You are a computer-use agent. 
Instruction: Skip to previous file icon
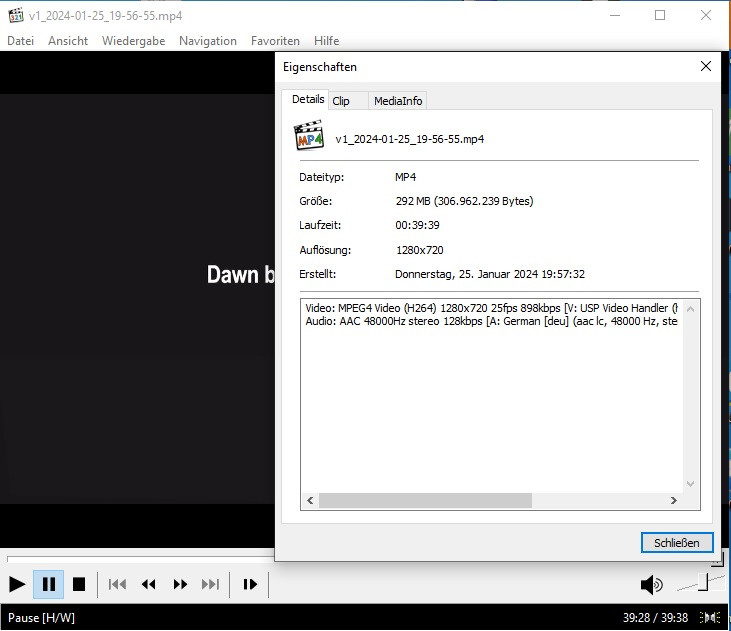point(117,584)
